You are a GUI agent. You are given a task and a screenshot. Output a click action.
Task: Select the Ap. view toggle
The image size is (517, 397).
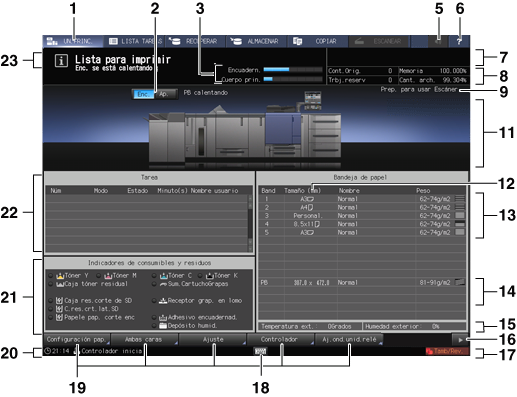click(165, 94)
